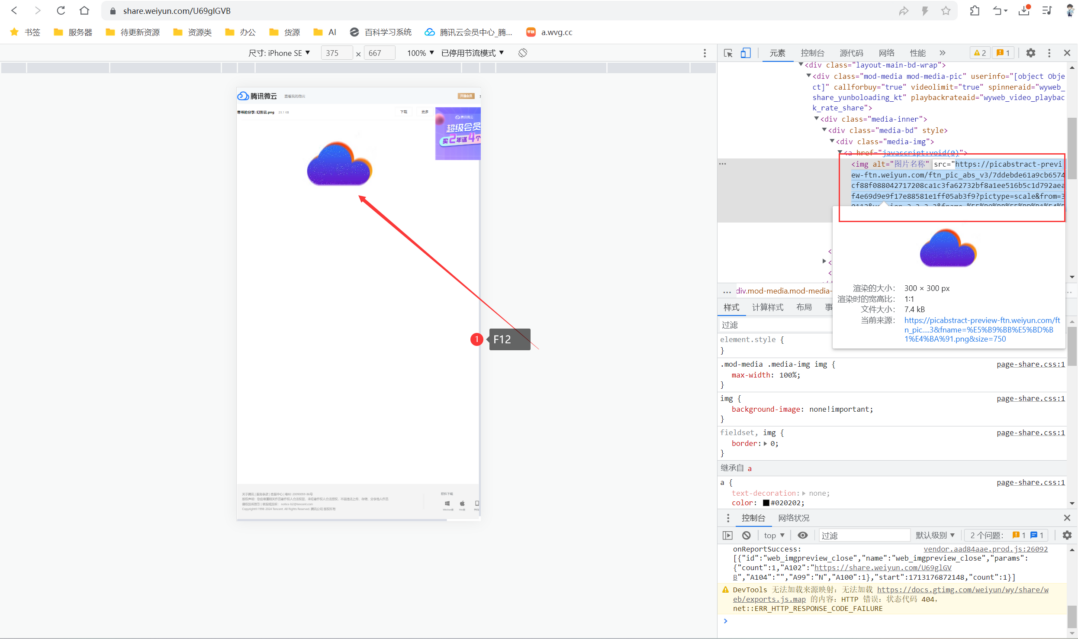Open the 'top' JavaScript context dropdown
The width and height of the screenshot is (1078, 639).
(773, 535)
